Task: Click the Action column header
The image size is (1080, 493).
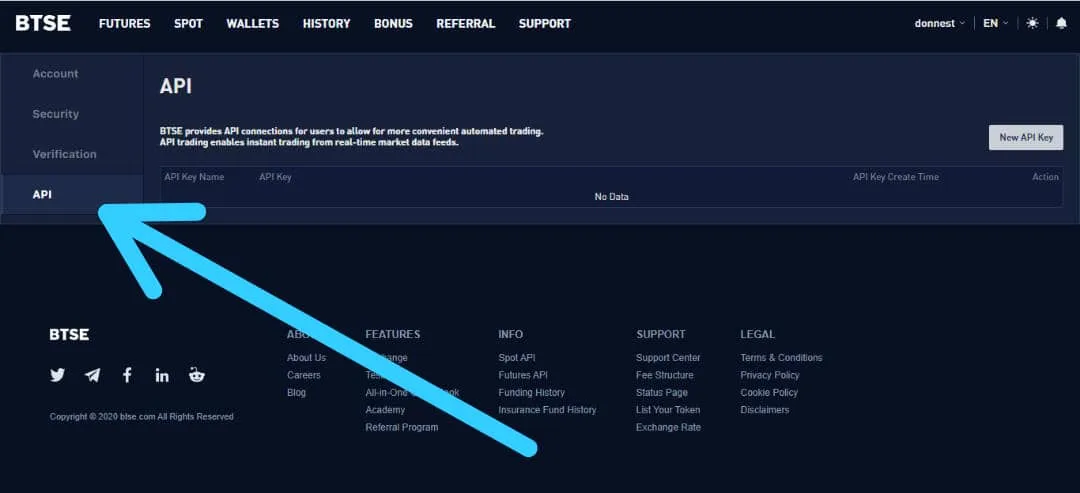Action: pyautogui.click(x=1045, y=177)
